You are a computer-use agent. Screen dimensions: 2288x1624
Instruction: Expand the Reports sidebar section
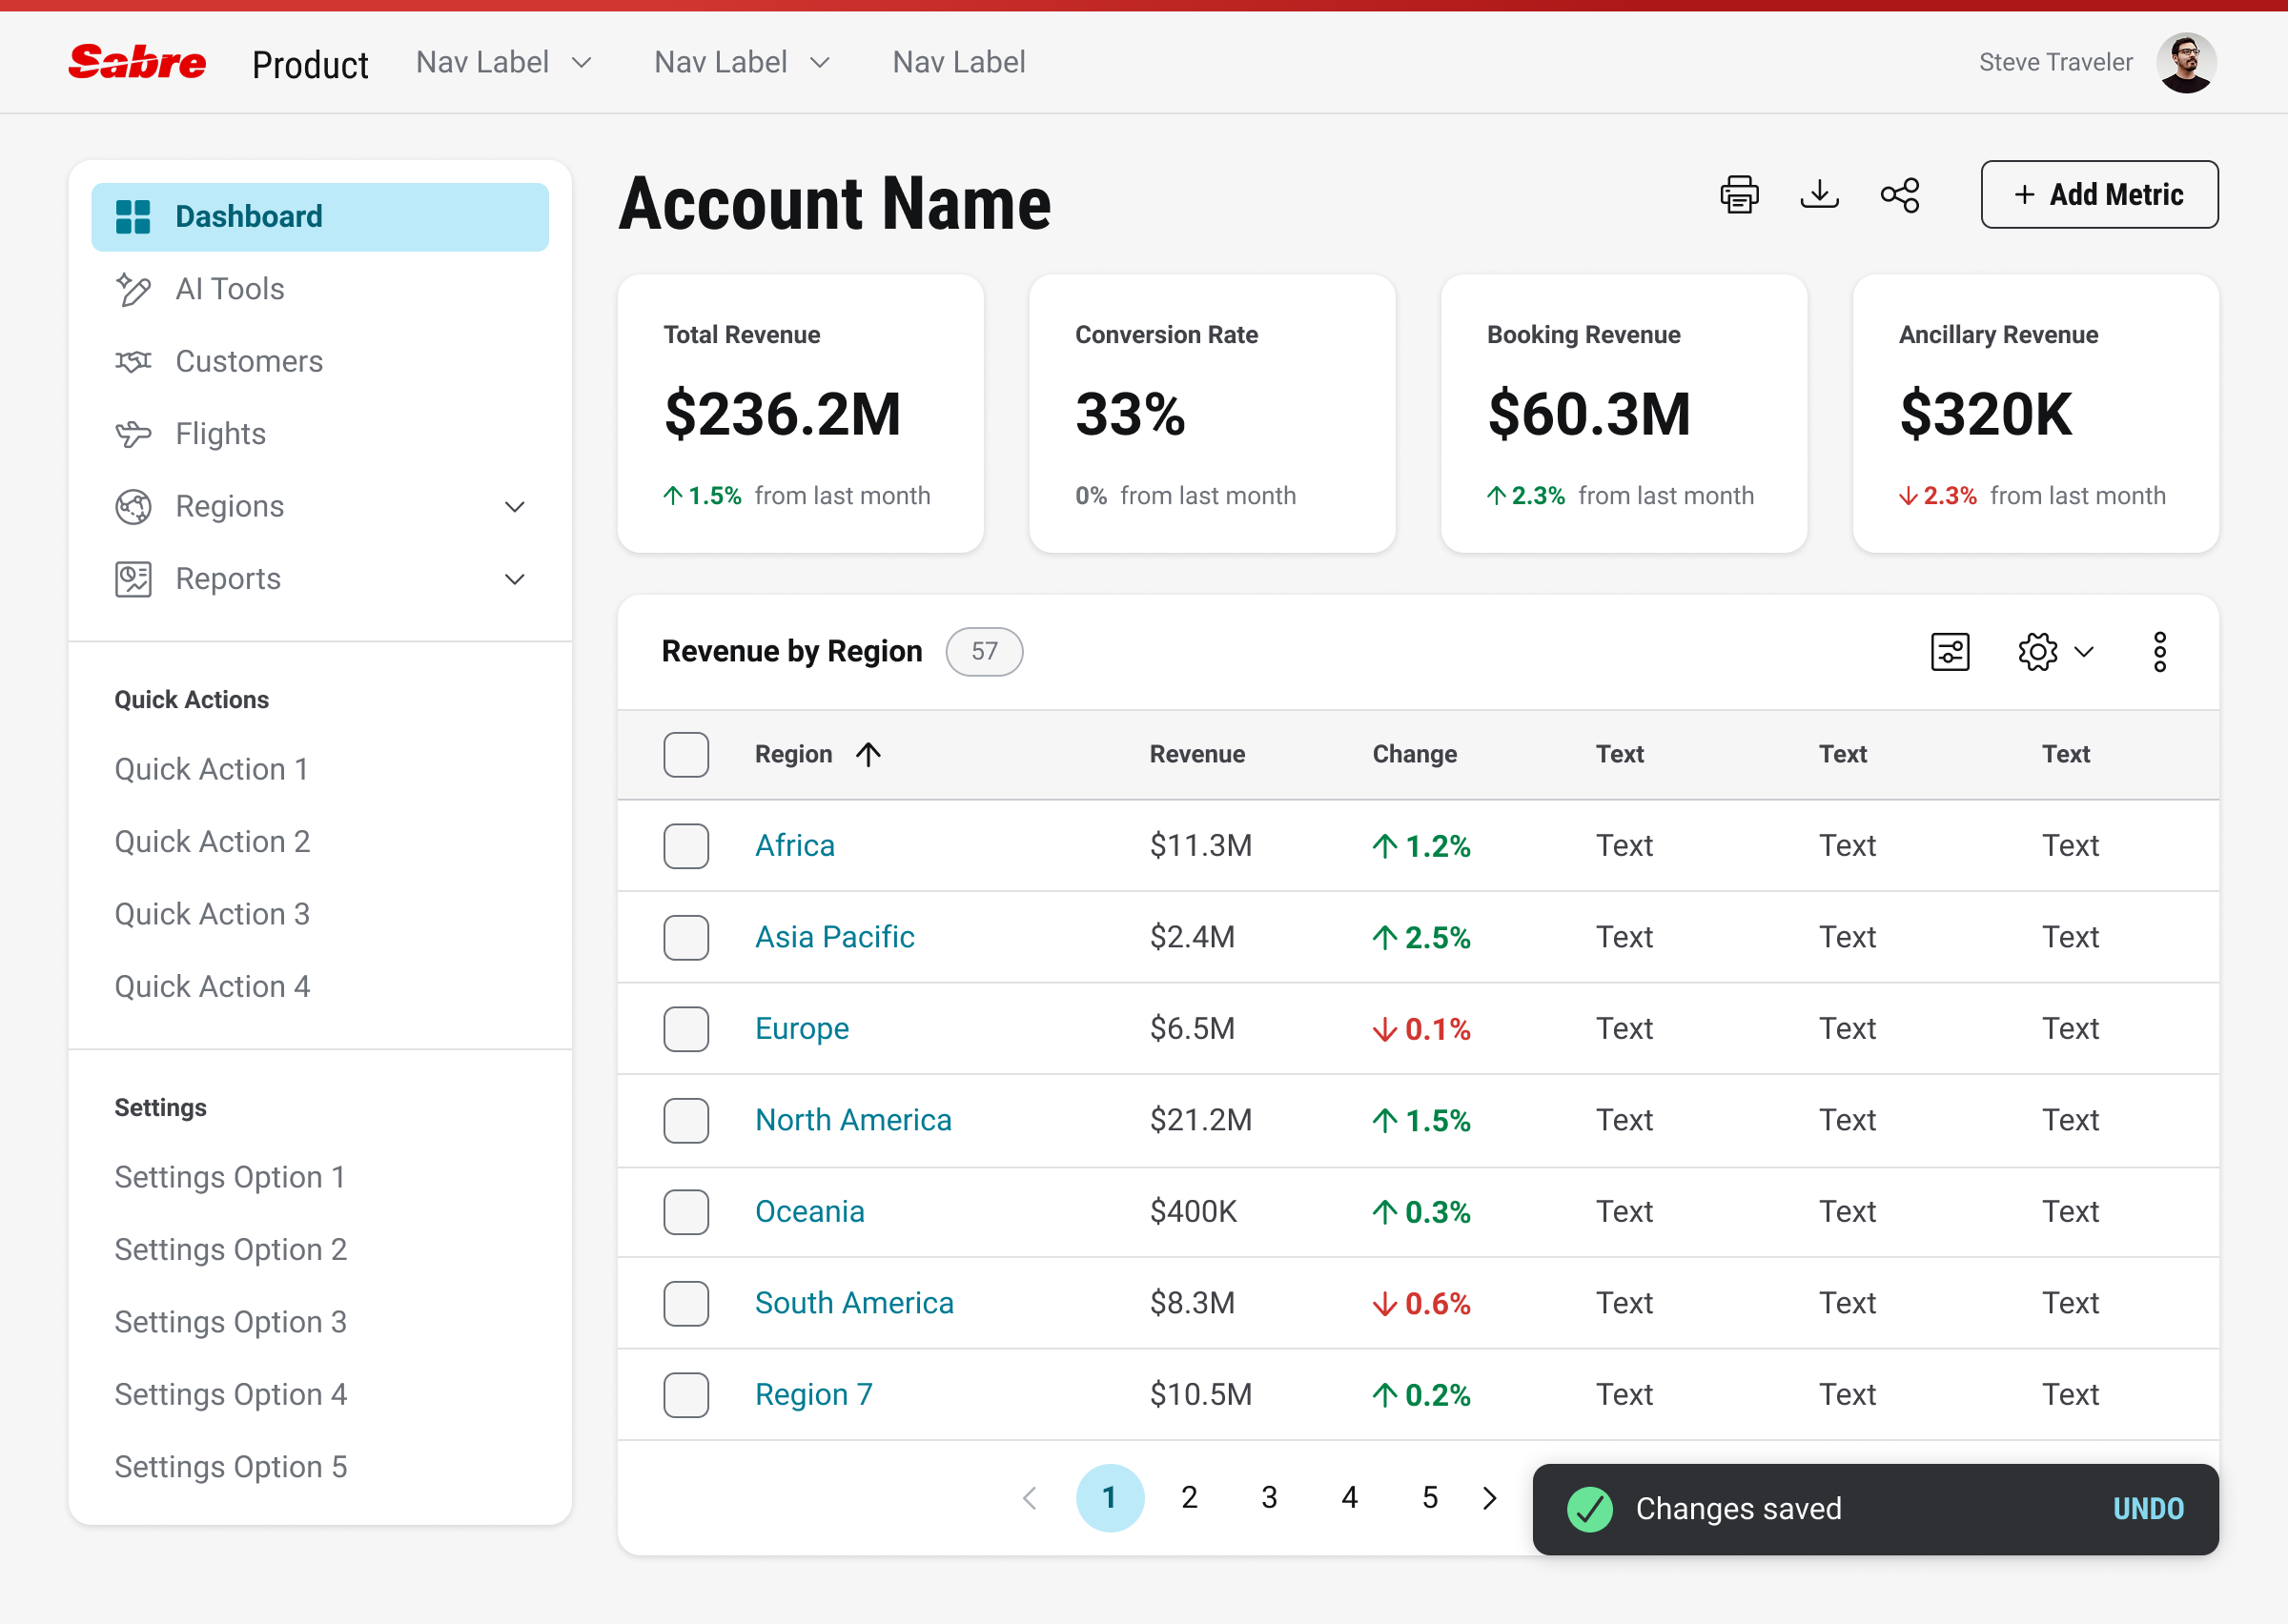click(514, 578)
